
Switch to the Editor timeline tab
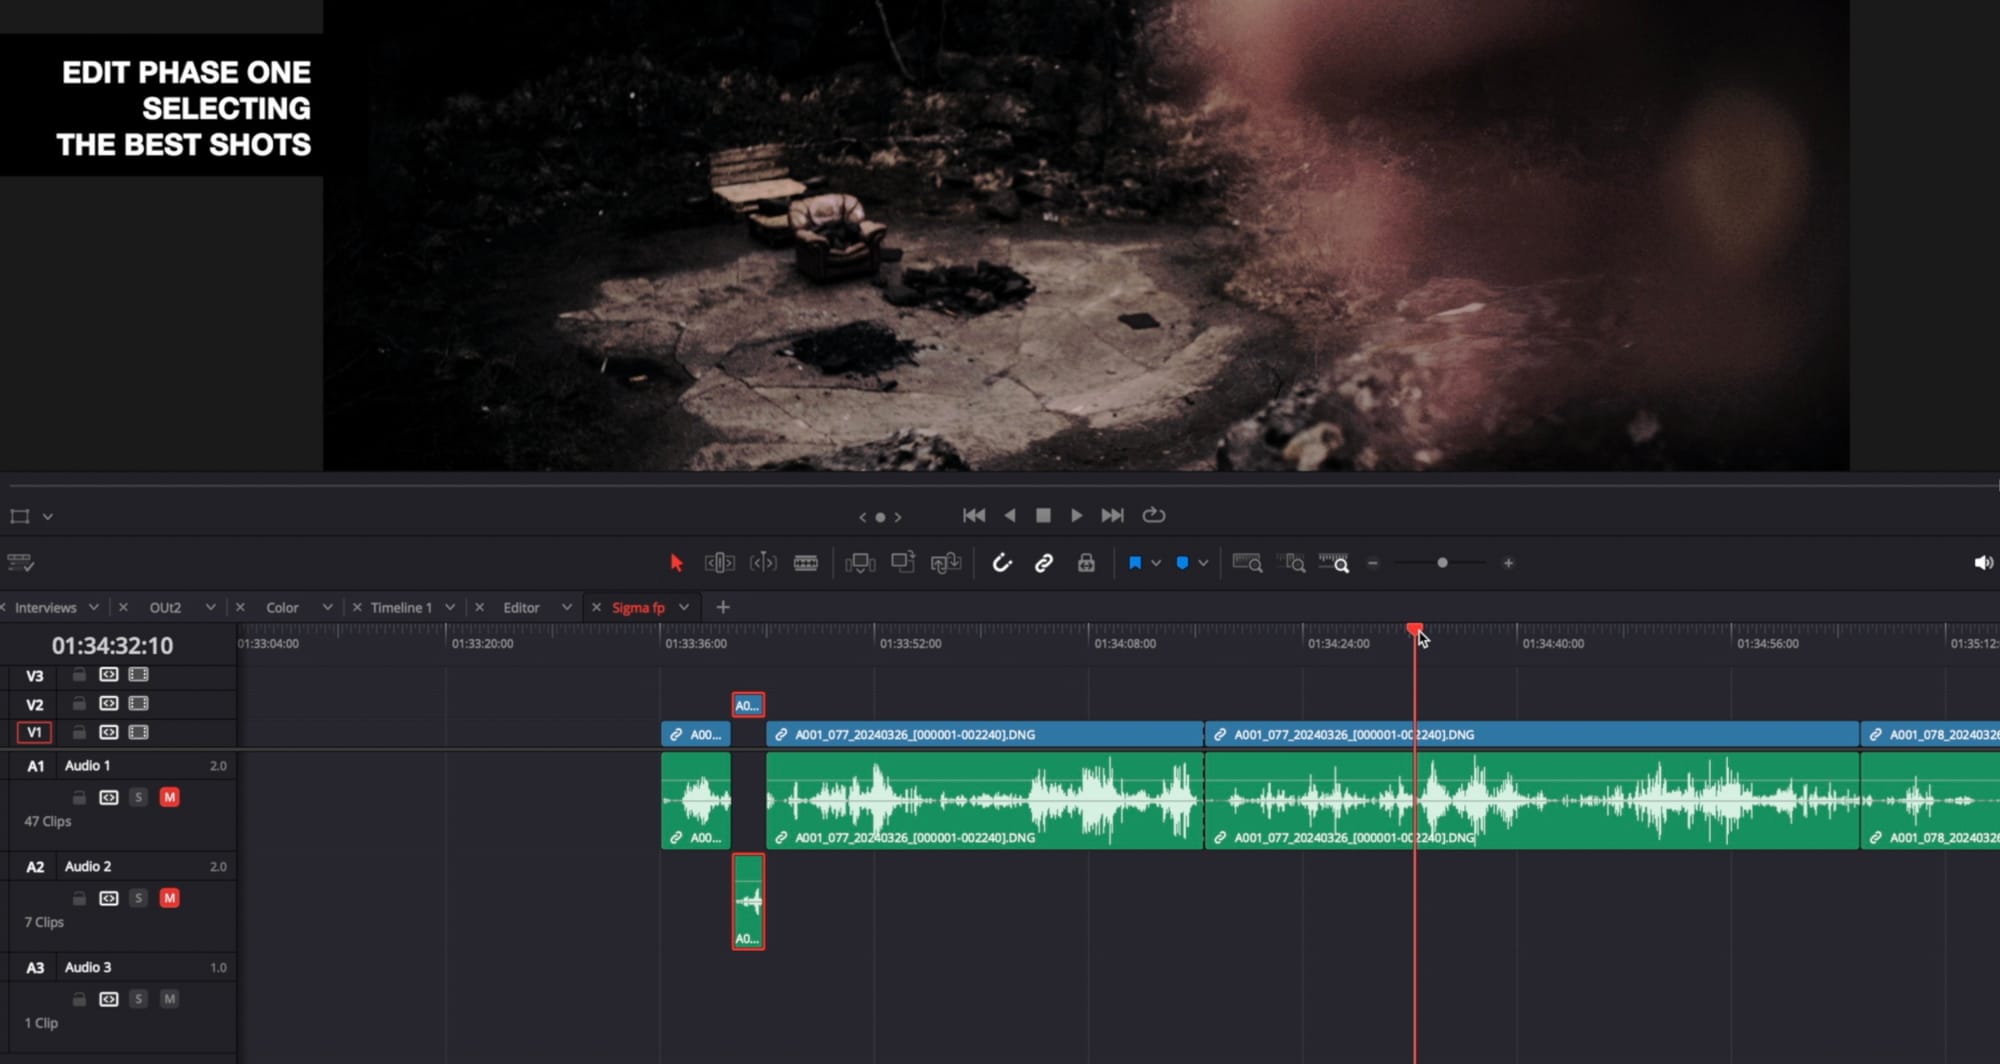[521, 607]
